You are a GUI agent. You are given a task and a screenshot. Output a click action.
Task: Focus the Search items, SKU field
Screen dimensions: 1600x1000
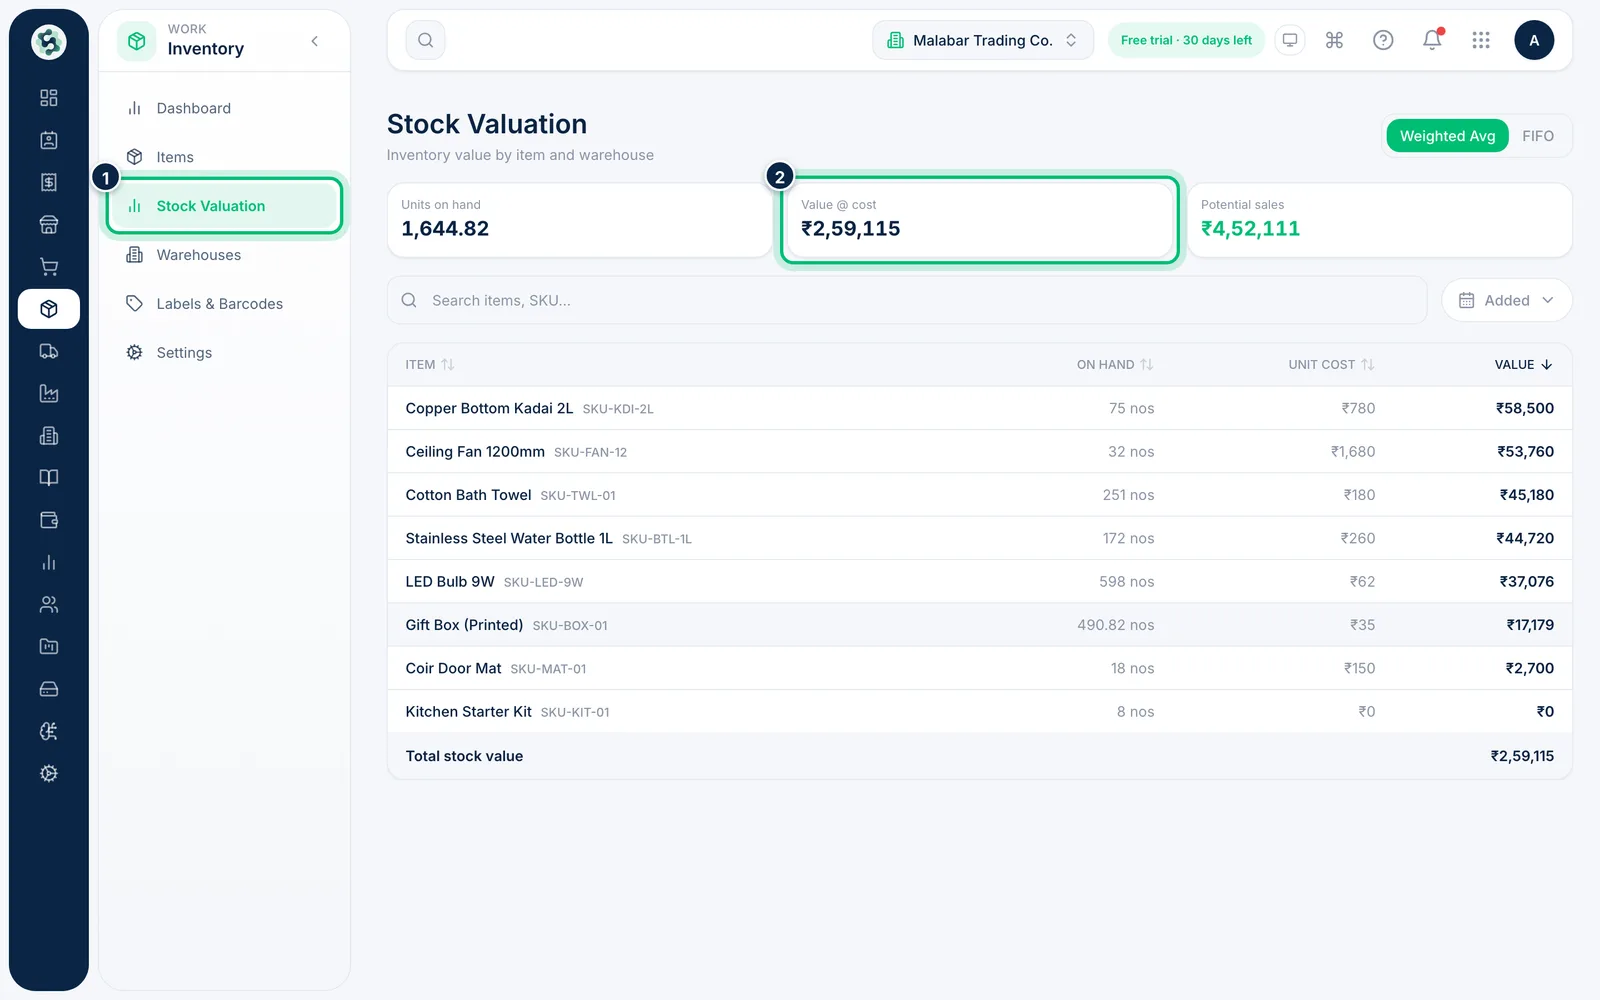907,300
